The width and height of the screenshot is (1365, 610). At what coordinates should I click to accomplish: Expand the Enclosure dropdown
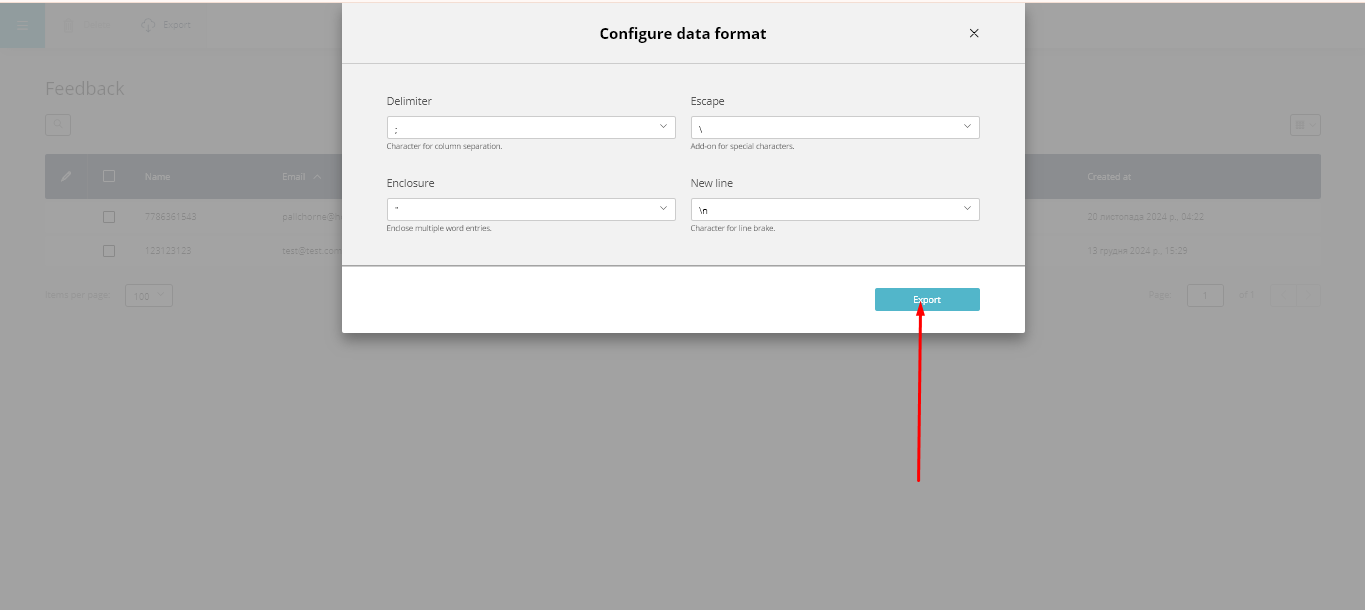531,209
